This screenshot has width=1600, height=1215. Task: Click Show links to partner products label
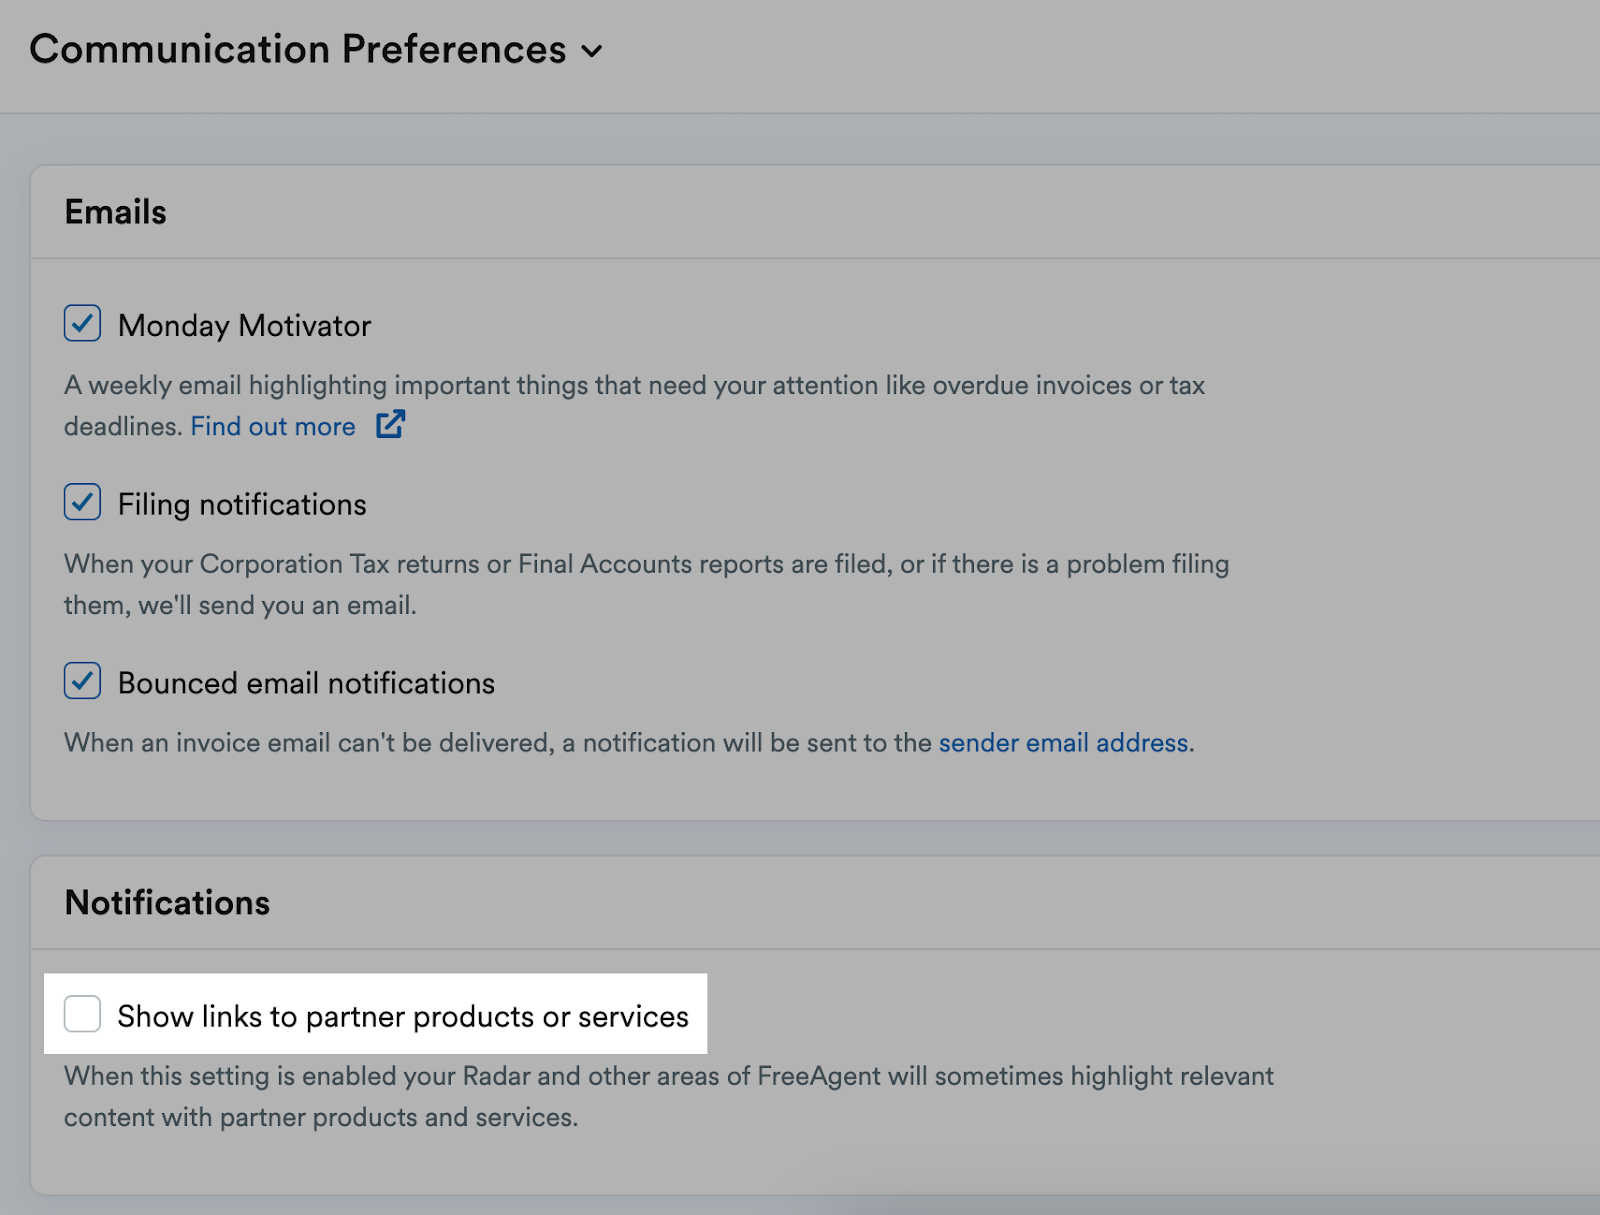click(x=403, y=1017)
